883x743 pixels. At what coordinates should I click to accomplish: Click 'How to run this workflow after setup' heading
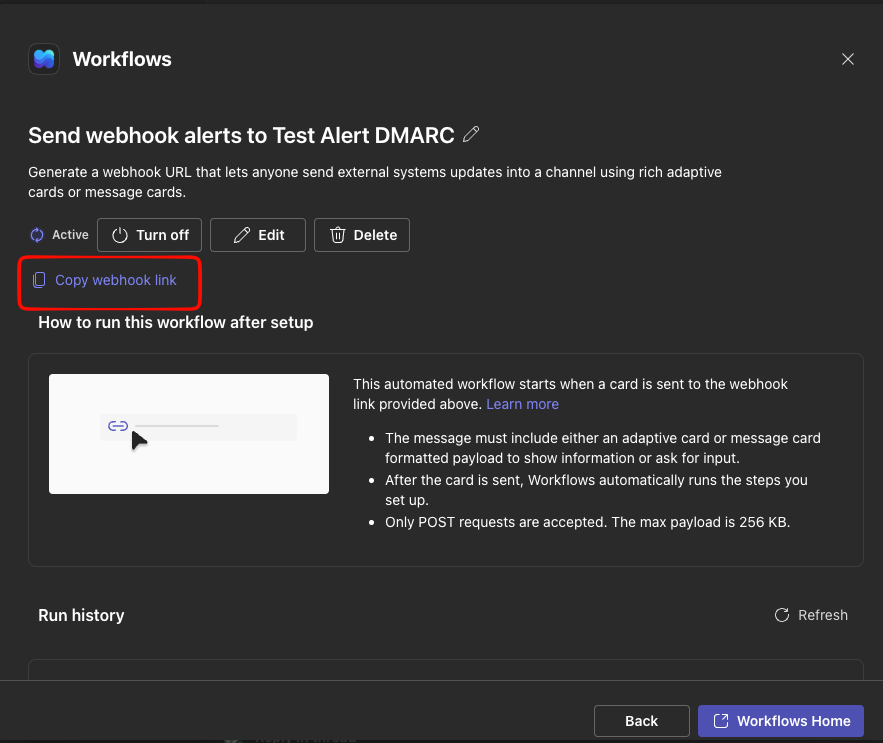176,322
